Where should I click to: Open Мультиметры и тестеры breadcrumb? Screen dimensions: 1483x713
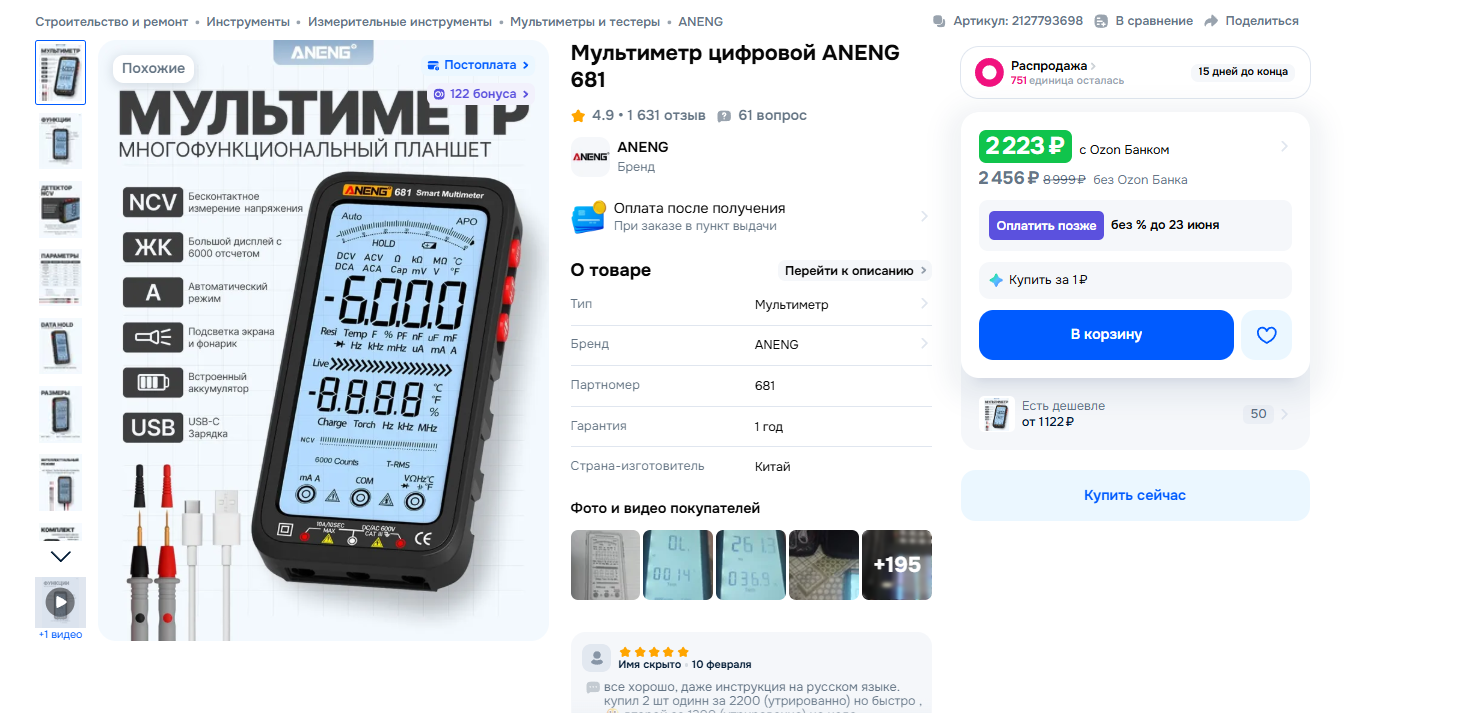point(585,21)
